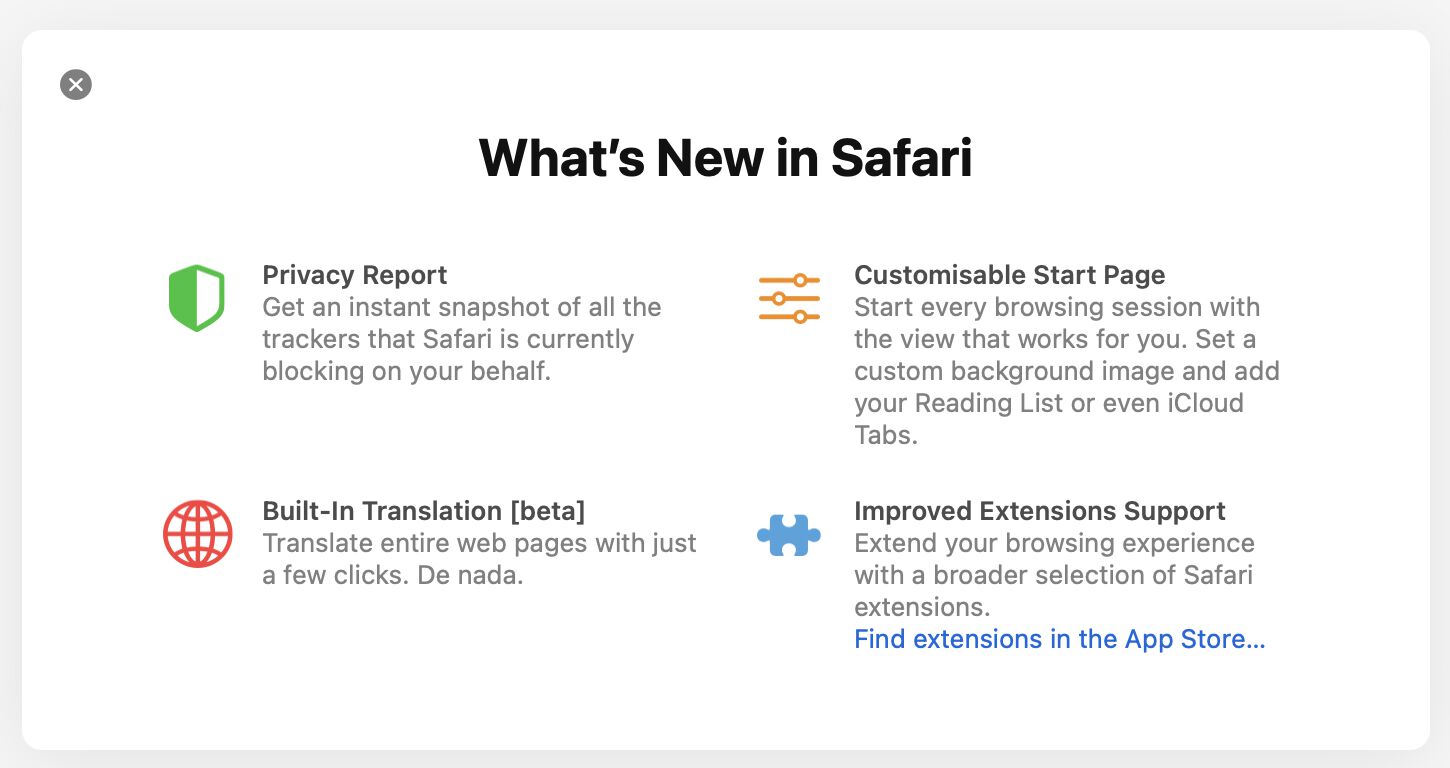Open Find extensions in the App Store link

point(1059,639)
